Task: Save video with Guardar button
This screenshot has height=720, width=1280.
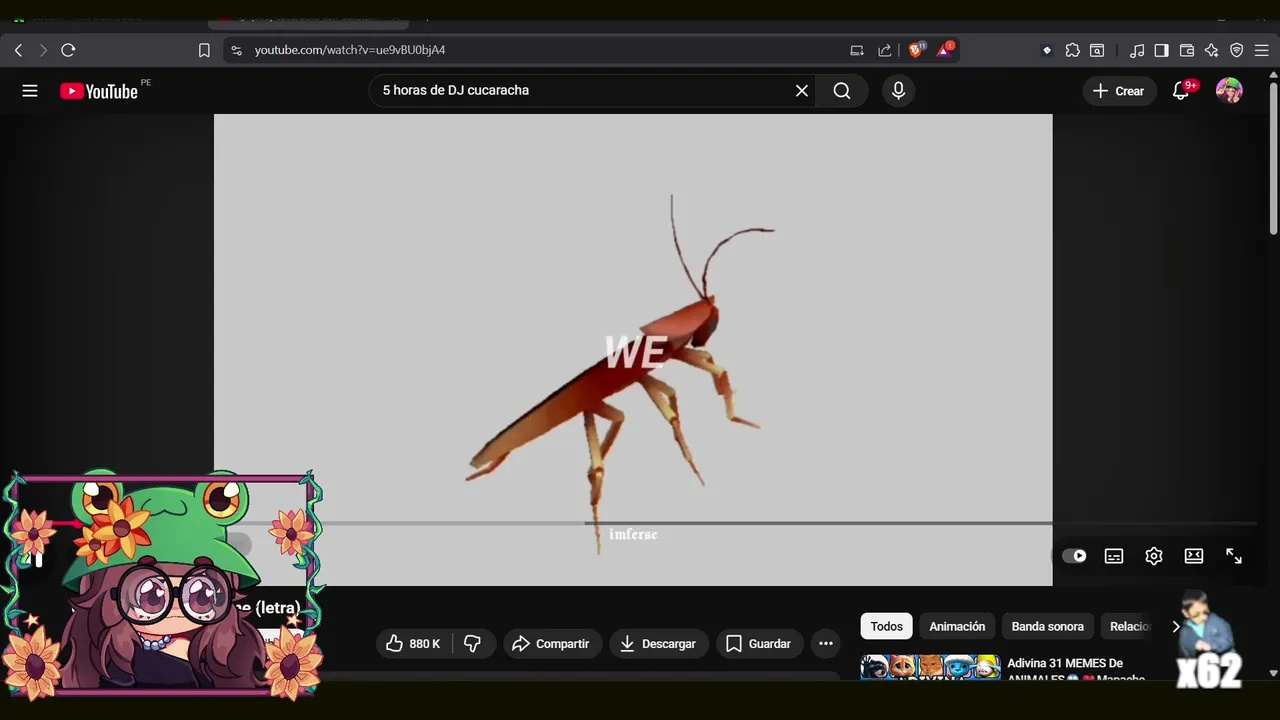Action: tap(759, 644)
